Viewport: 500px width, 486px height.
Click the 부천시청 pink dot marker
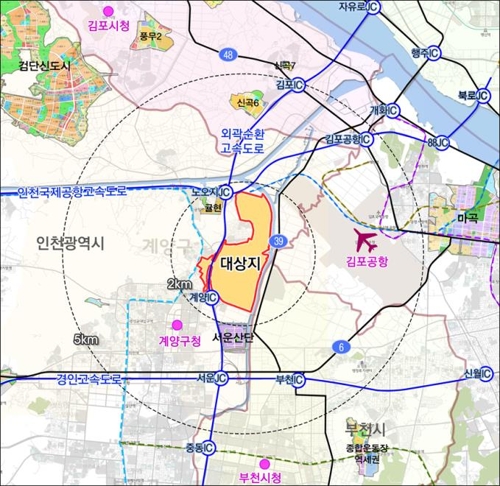(x=265, y=464)
